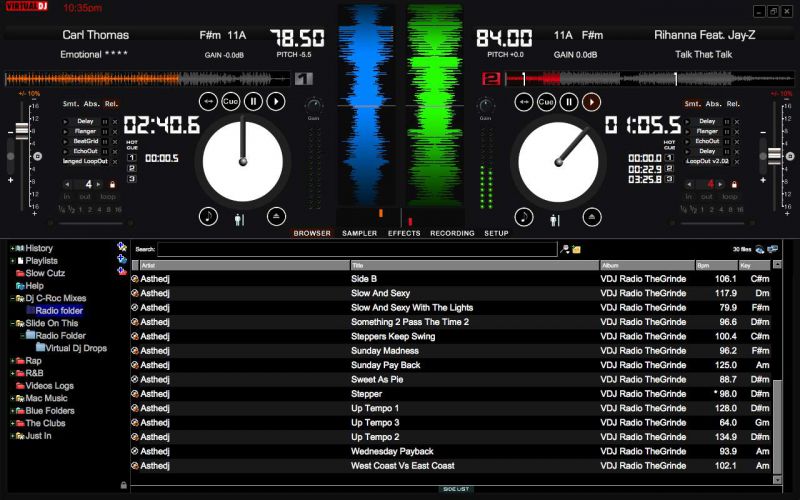800x500 pixels.
Task: Click the person-and-bar icon below deck 2 jog wheel
Action: pyautogui.click(x=555, y=220)
